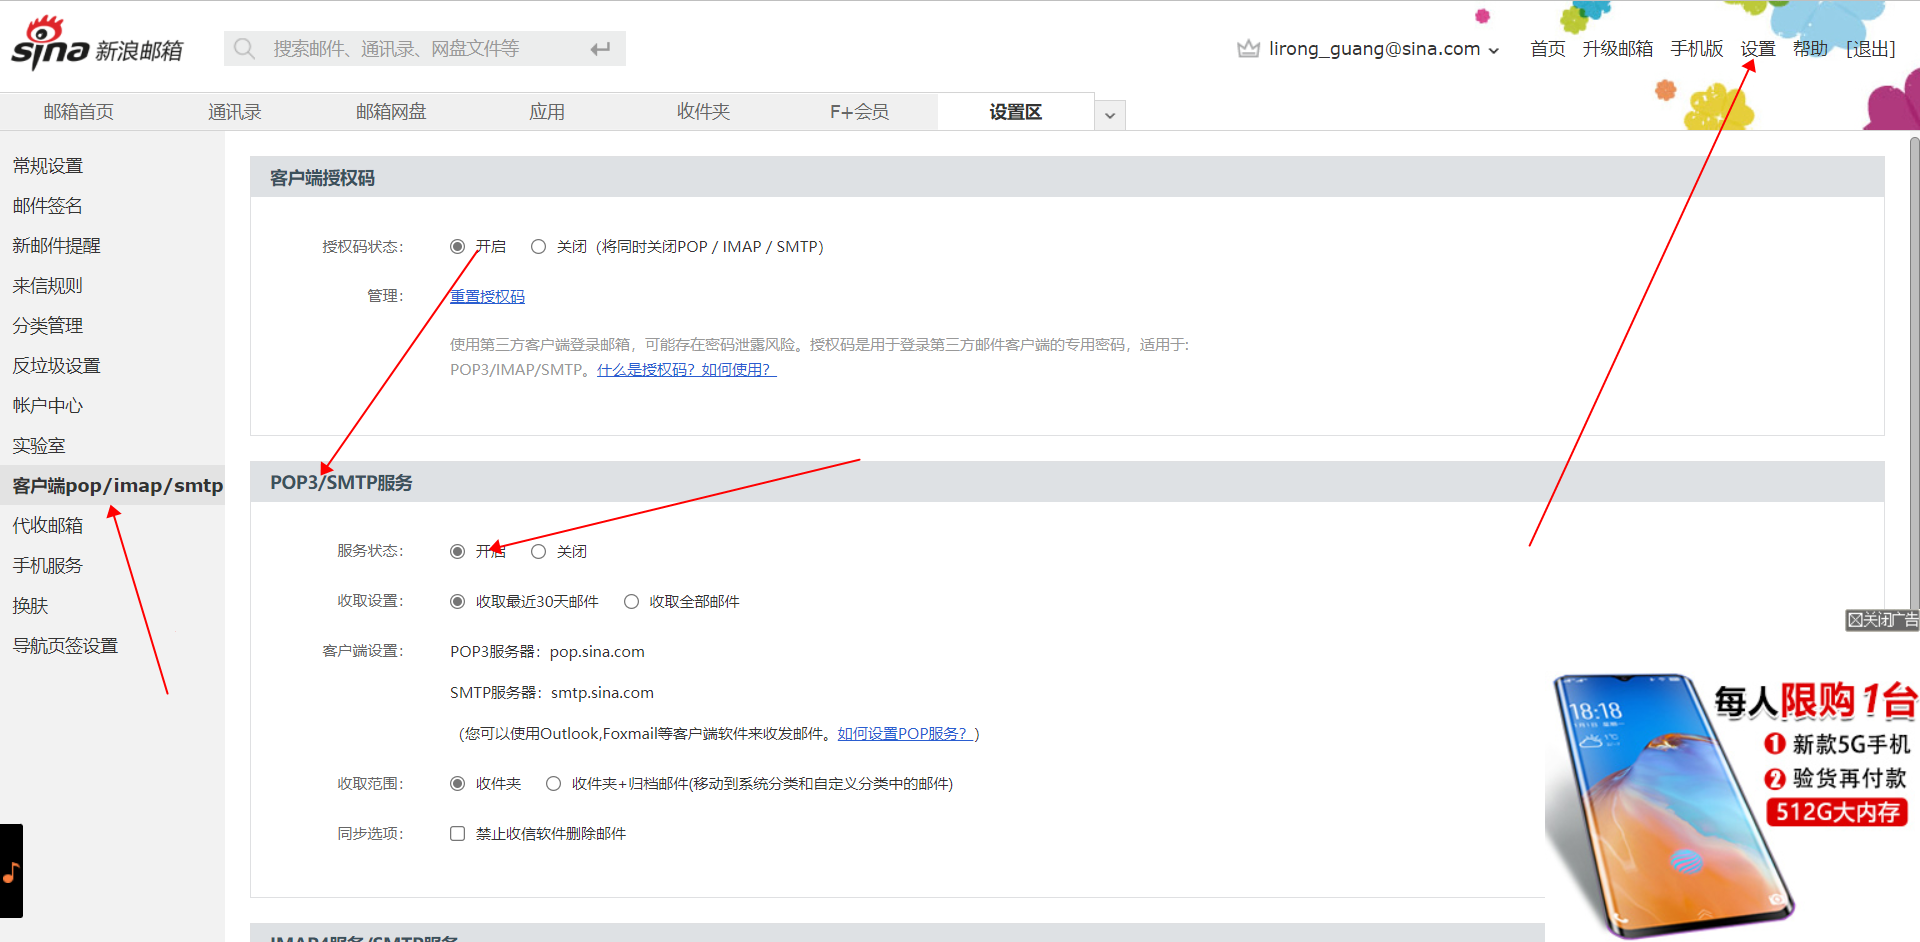Click the Sina mail logo

click(97, 43)
